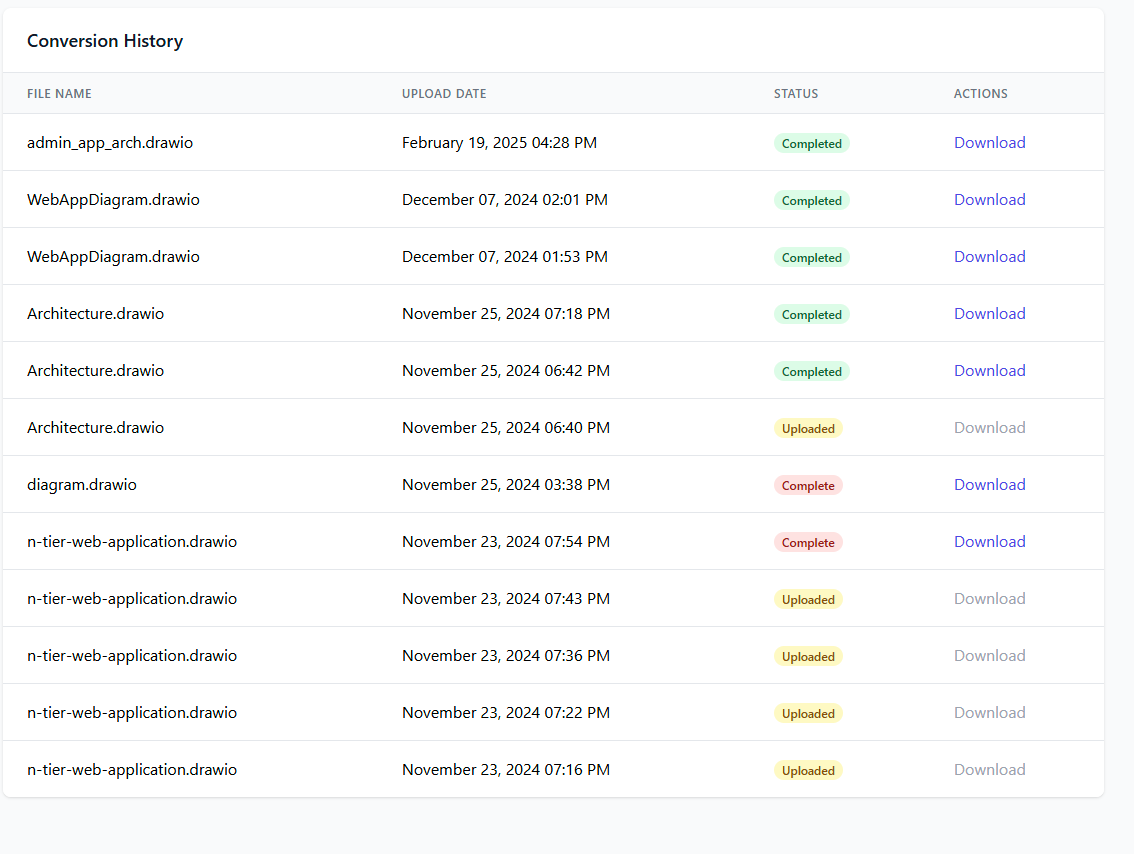This screenshot has height=854, width=1134.
Task: Click Uploaded badge in November 23 07:22 PM row
Action: tap(809, 714)
